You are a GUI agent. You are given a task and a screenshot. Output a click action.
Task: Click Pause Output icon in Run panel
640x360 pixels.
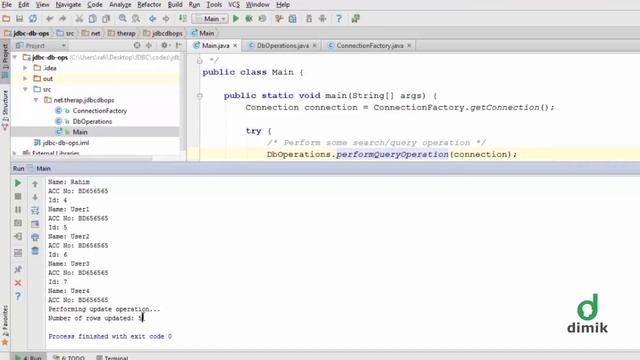pyautogui.click(x=18, y=210)
